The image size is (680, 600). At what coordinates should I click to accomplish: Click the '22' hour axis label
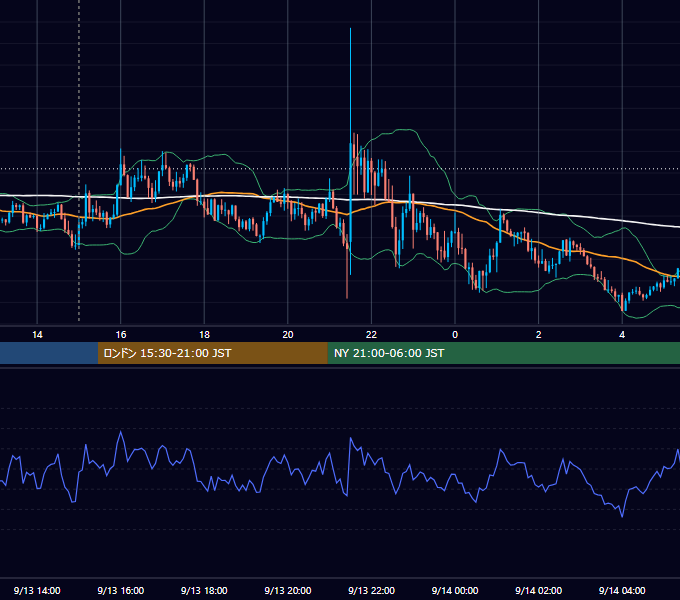[371, 335]
